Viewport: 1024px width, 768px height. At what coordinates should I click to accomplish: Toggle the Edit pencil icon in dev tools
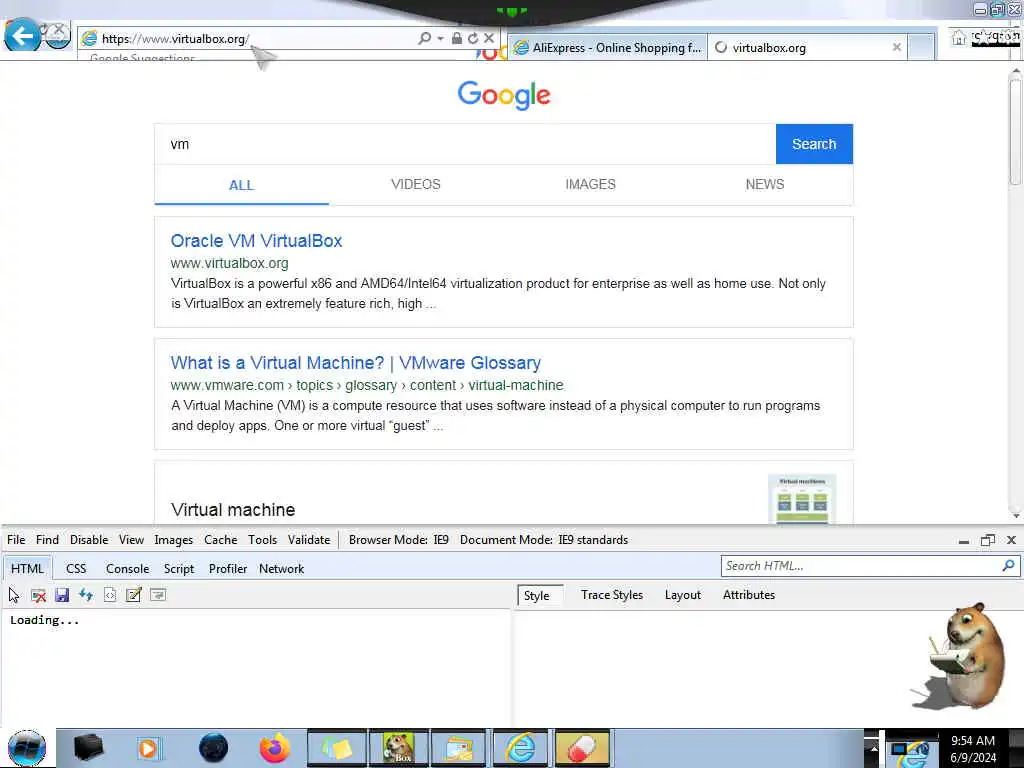pos(134,595)
